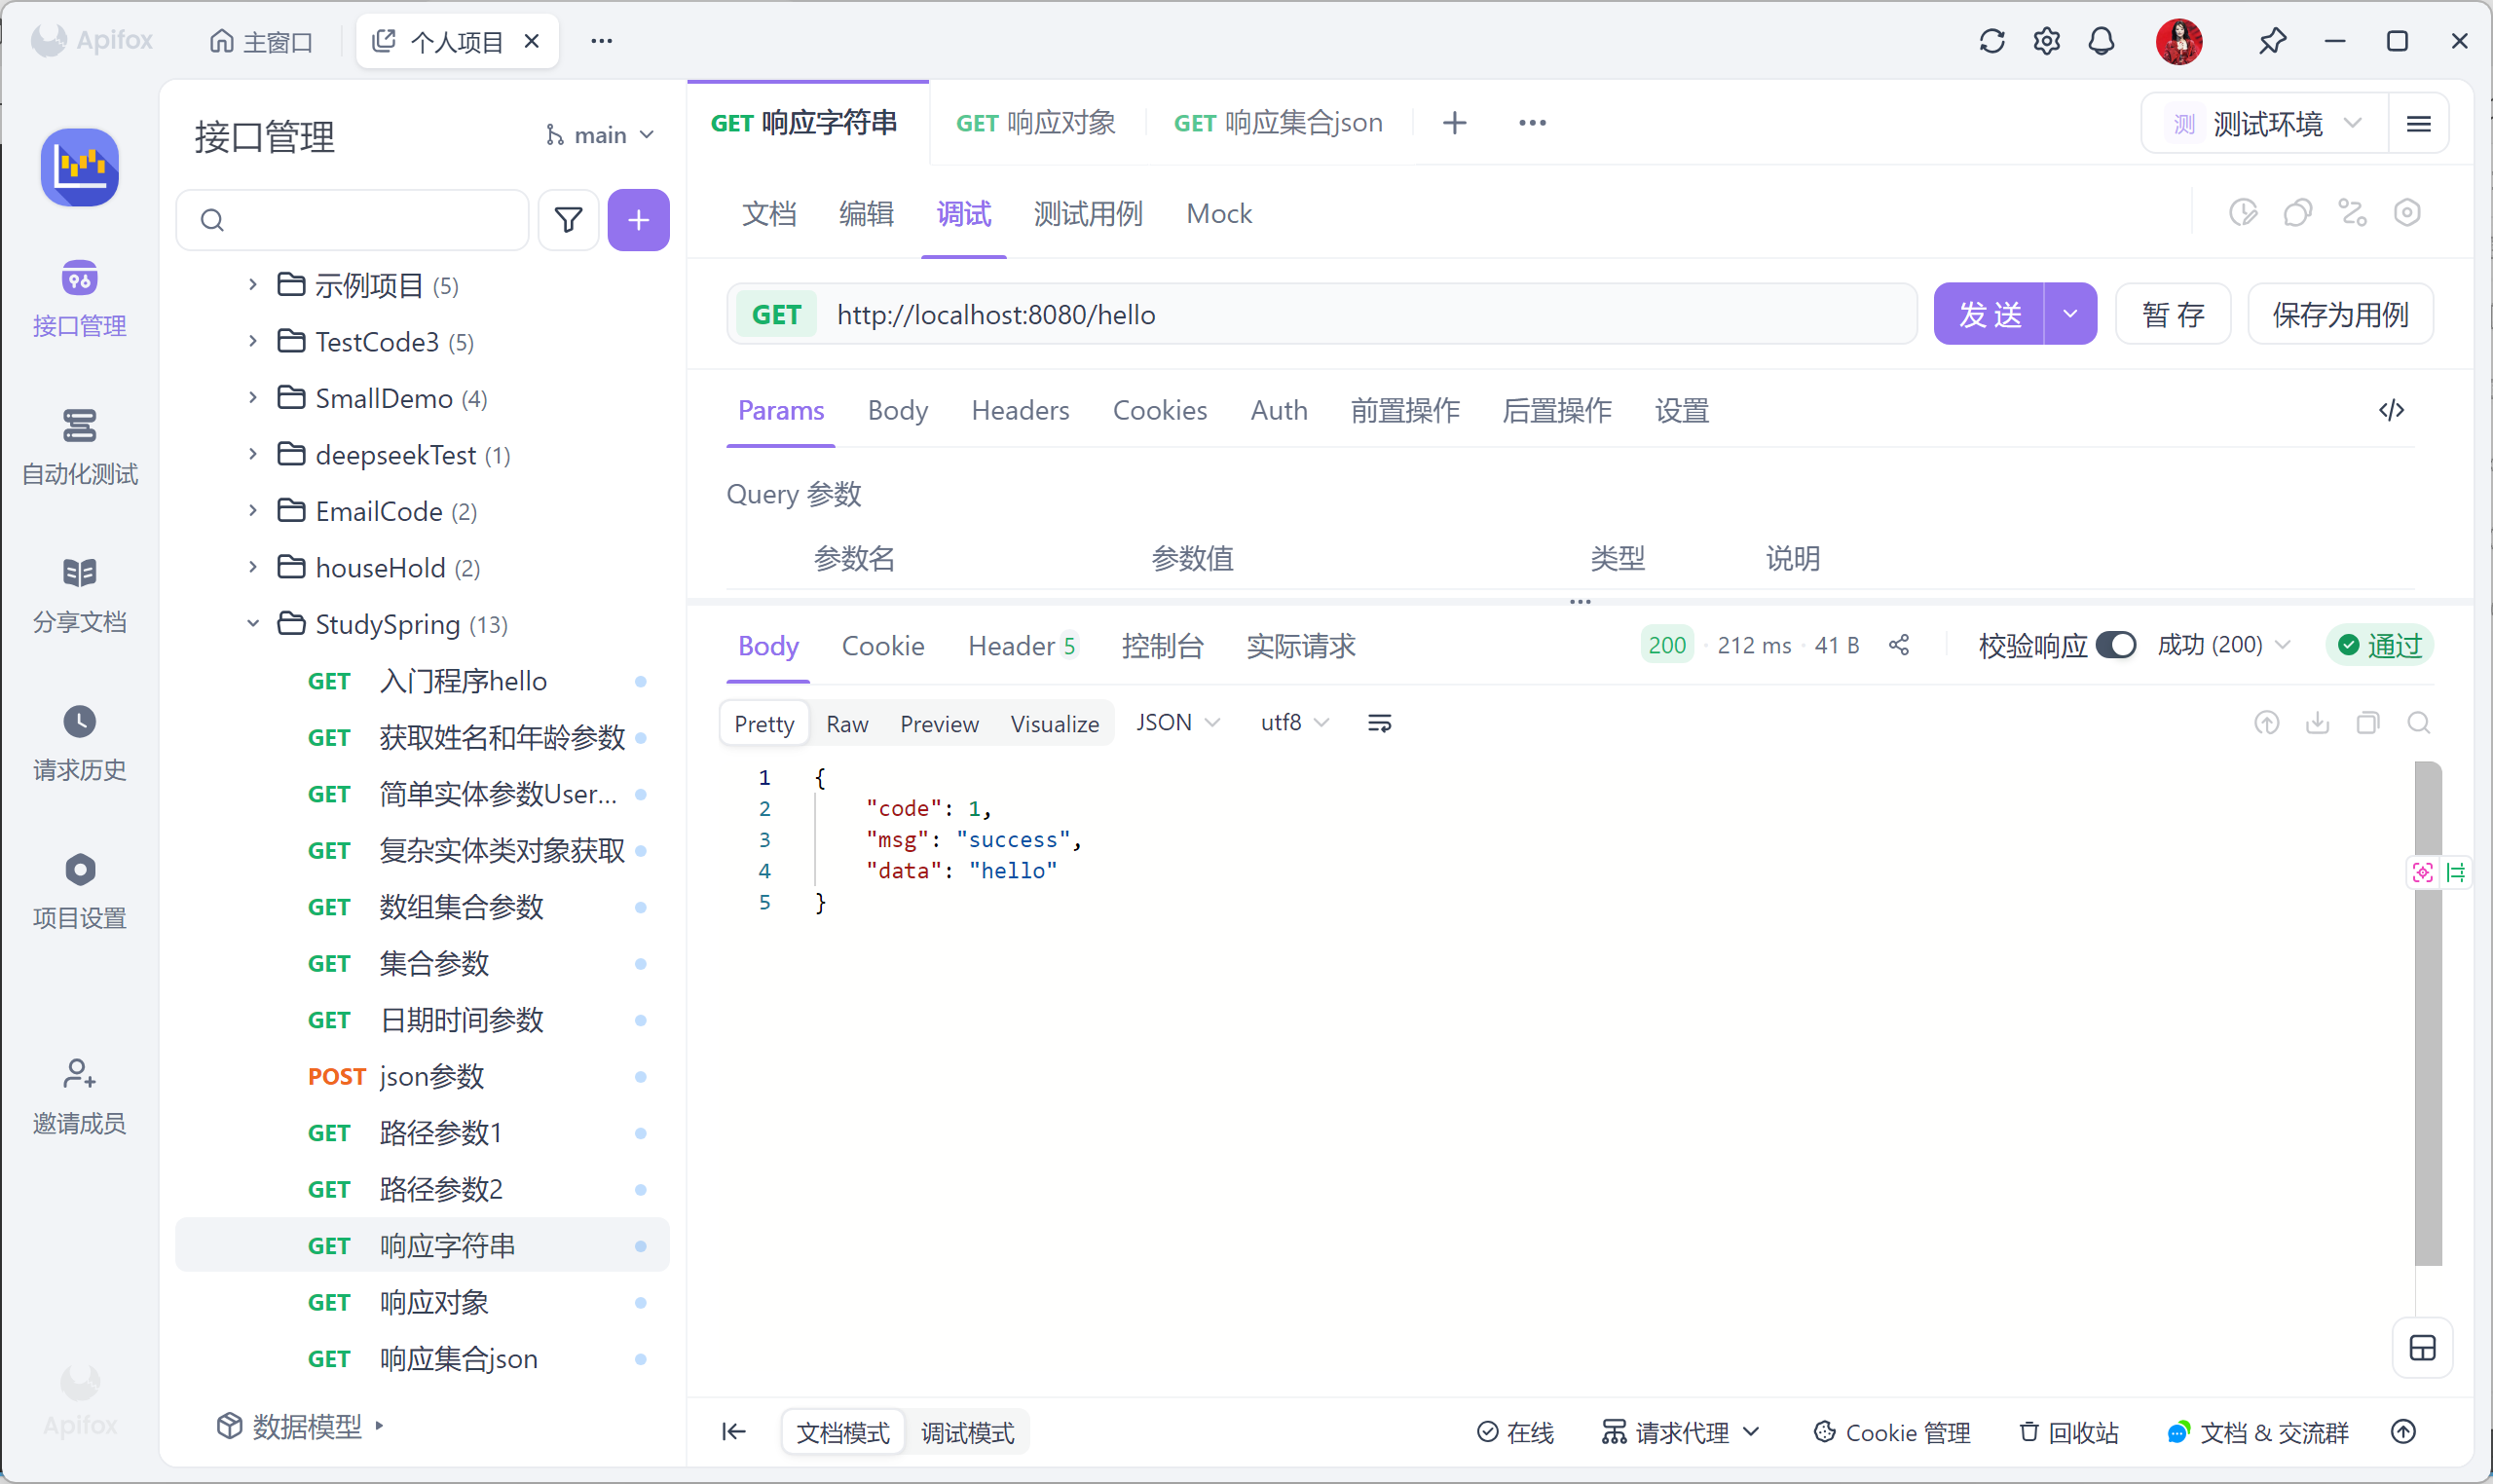
Task: Click the share response icon
Action: pyautogui.click(x=1899, y=645)
